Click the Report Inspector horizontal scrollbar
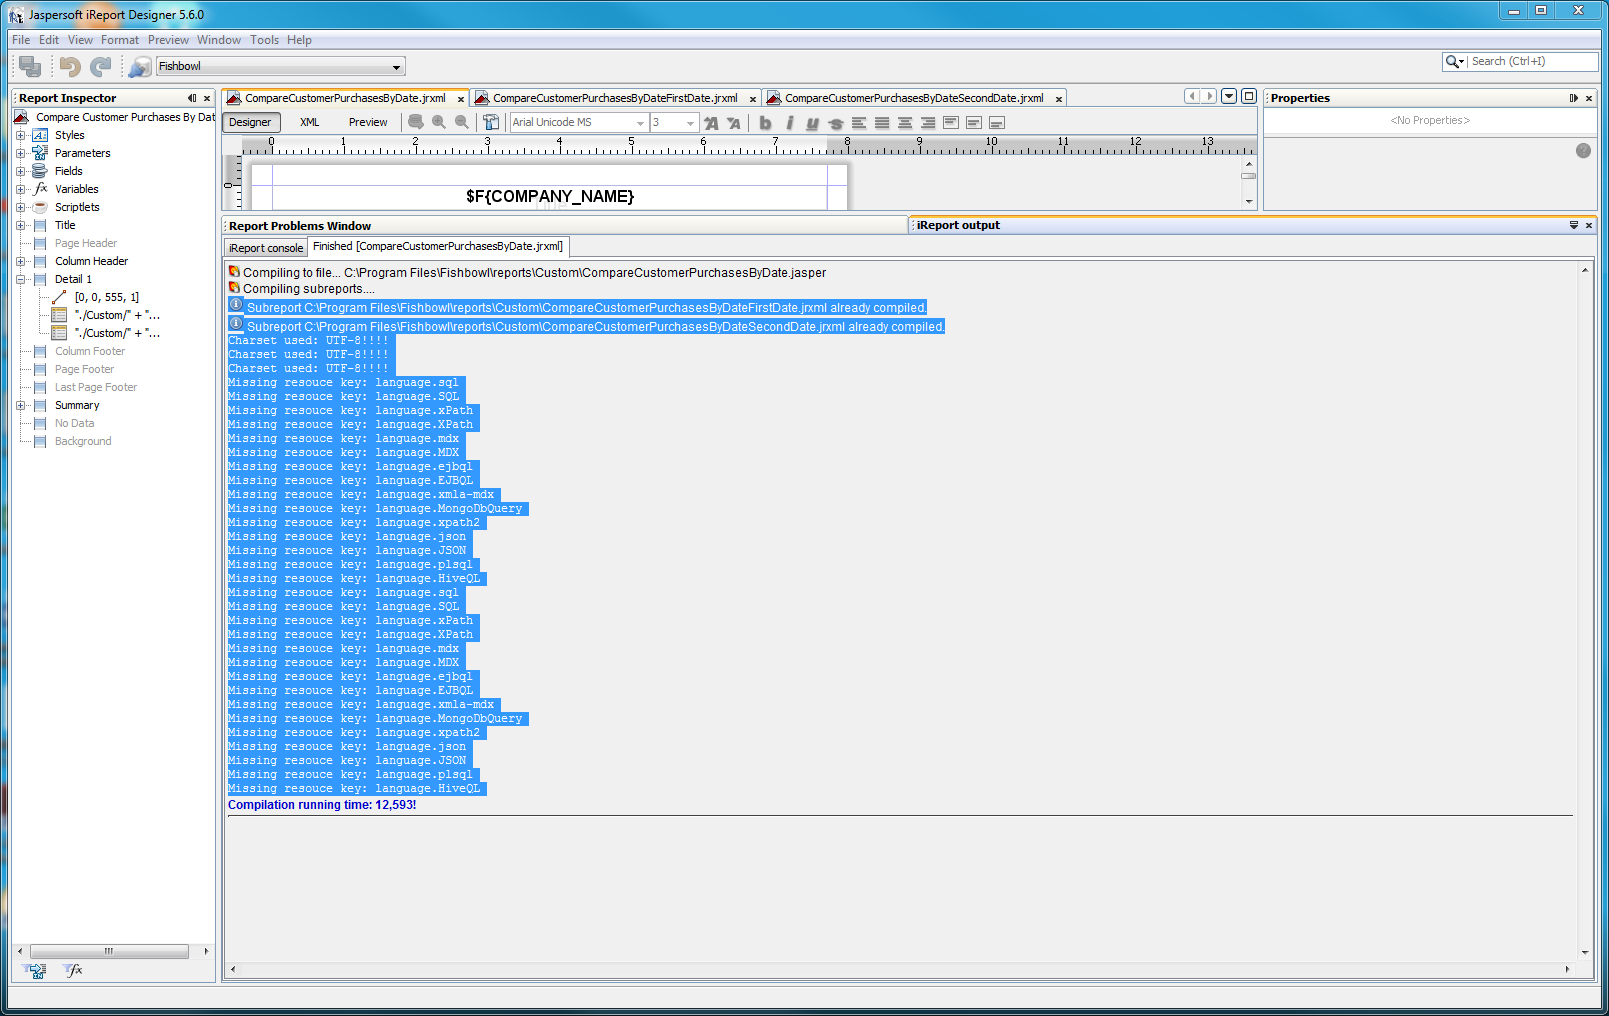The width and height of the screenshot is (1609, 1016). coord(109,951)
